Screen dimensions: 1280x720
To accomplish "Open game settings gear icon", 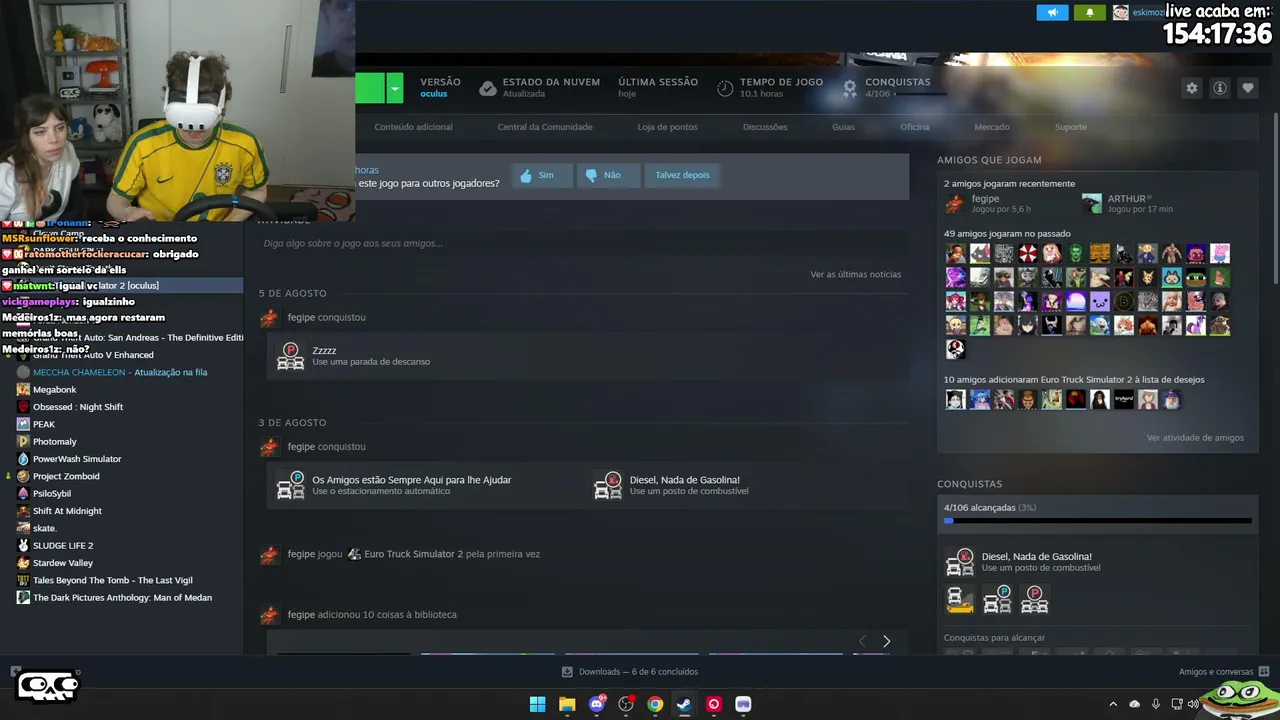I will point(1191,88).
